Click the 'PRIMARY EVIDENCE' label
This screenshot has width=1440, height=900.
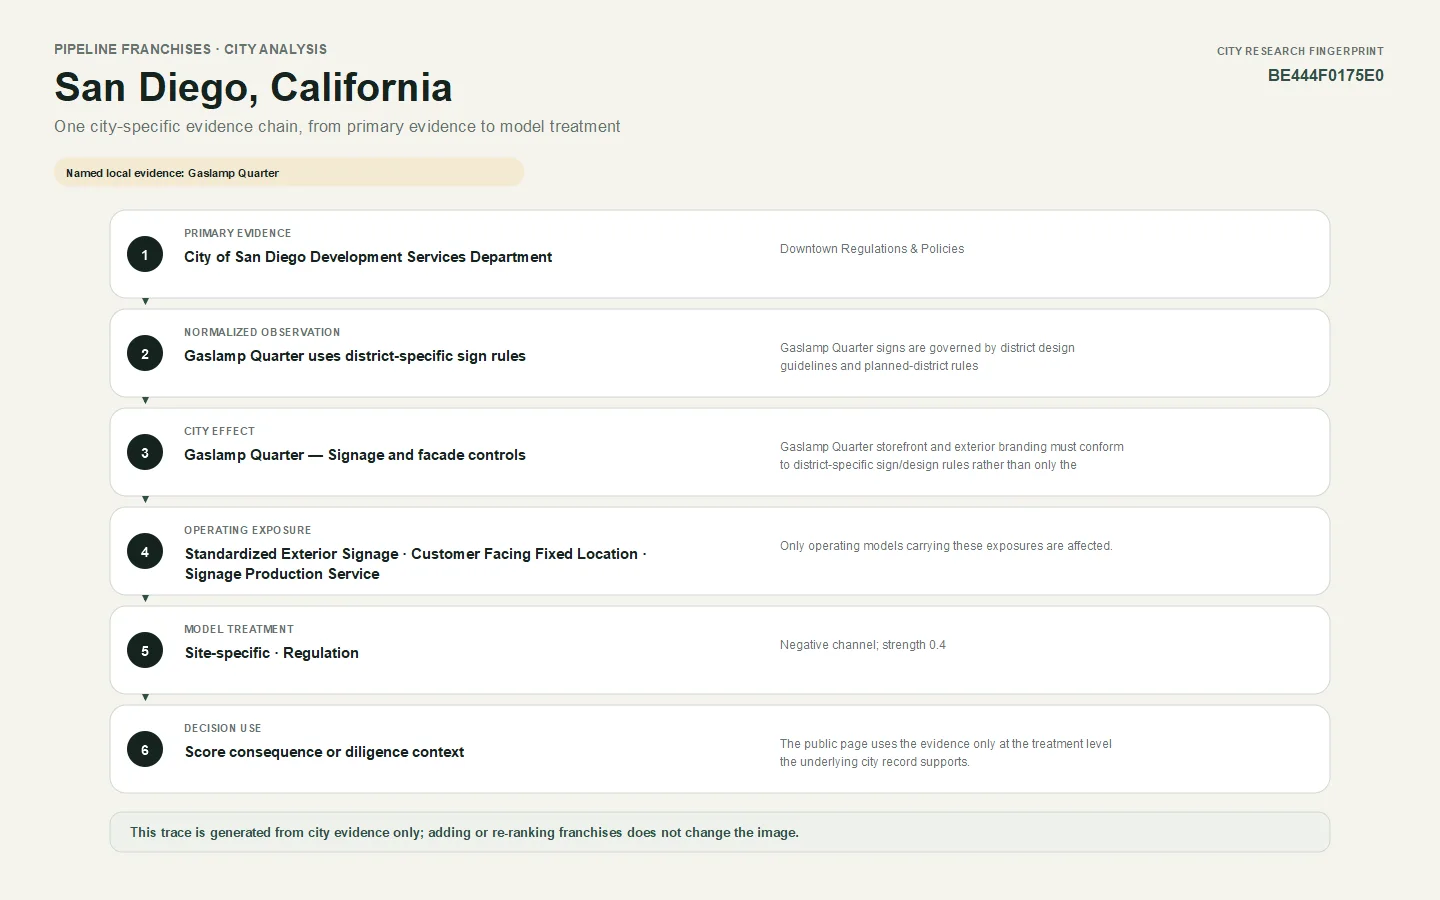click(238, 233)
